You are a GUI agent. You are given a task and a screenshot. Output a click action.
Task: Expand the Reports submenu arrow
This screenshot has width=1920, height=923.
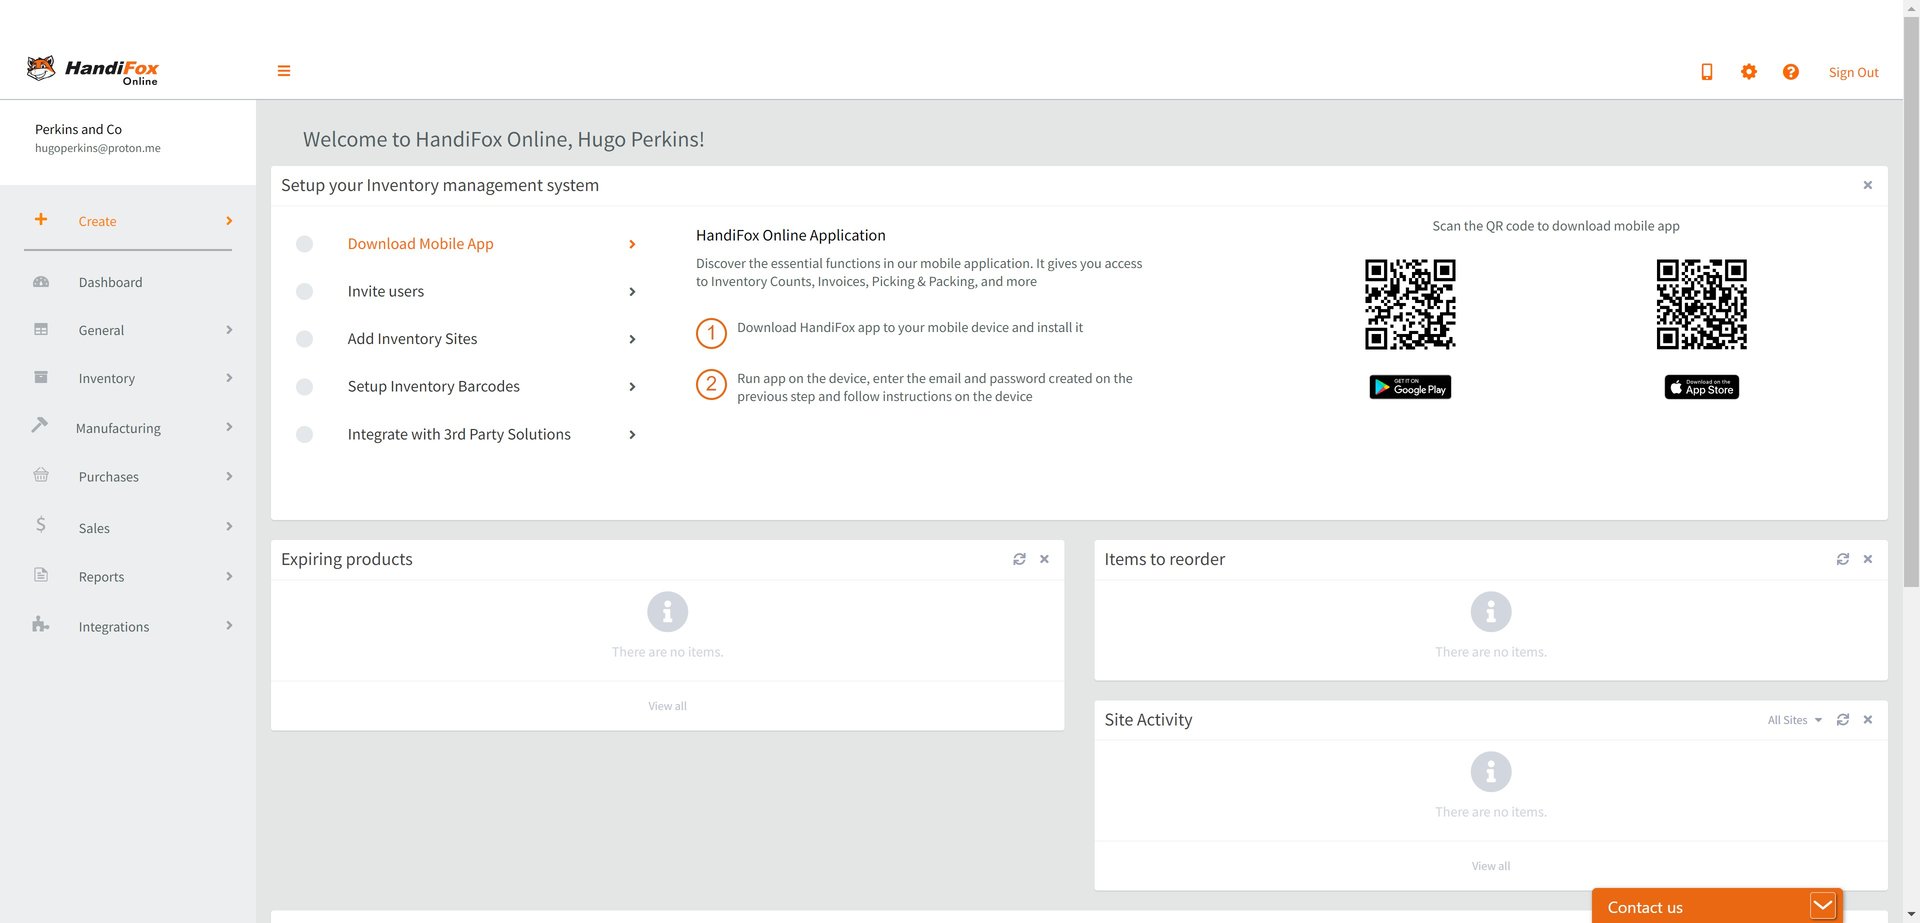(229, 576)
